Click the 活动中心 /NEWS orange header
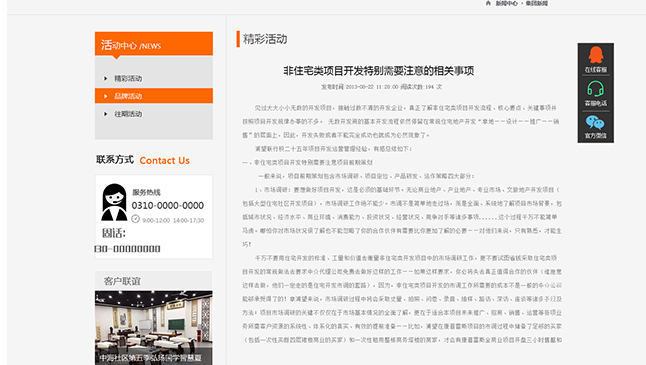Viewport: 646px width, 365px height. [154, 43]
